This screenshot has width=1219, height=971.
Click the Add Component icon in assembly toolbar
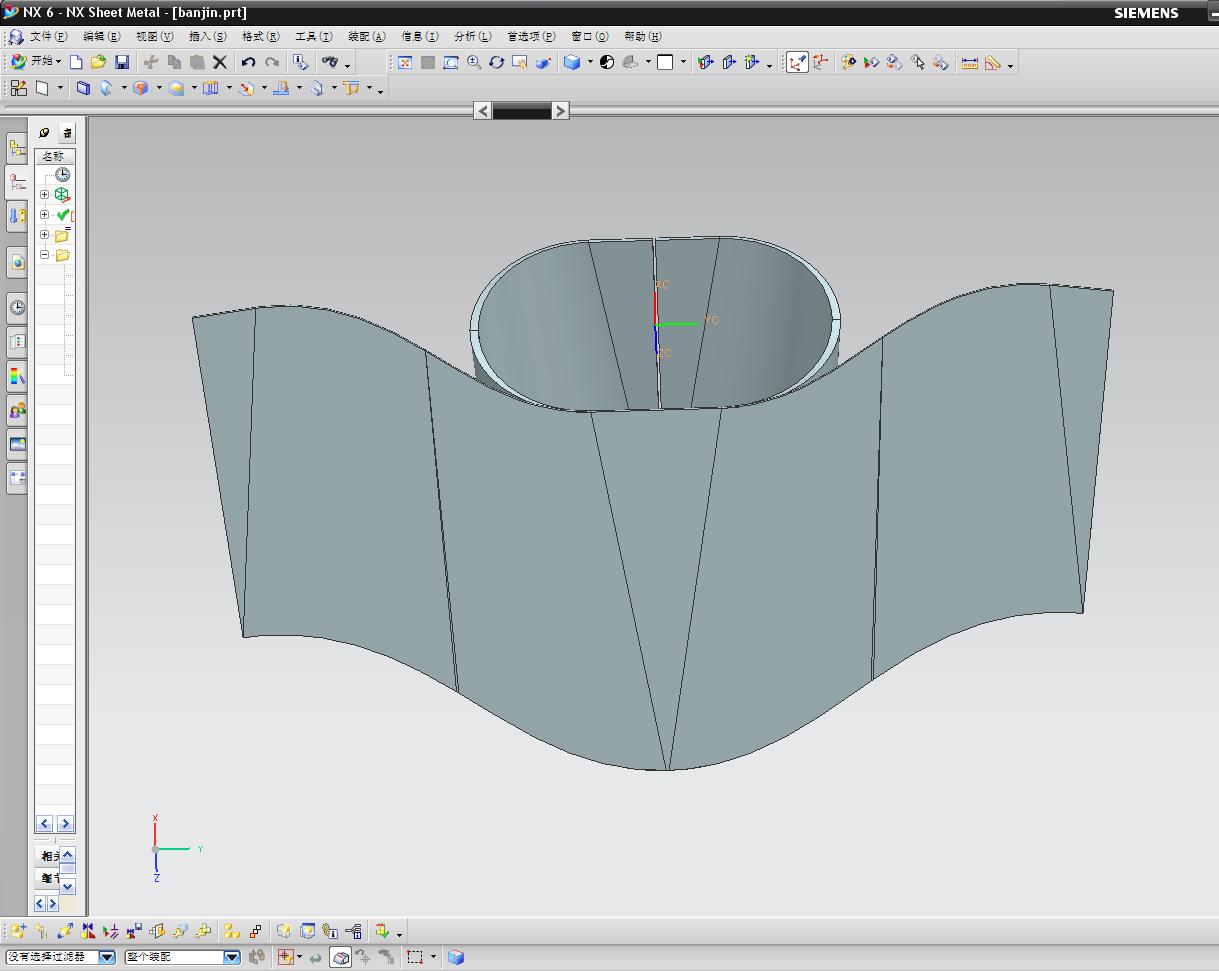[x=19, y=931]
